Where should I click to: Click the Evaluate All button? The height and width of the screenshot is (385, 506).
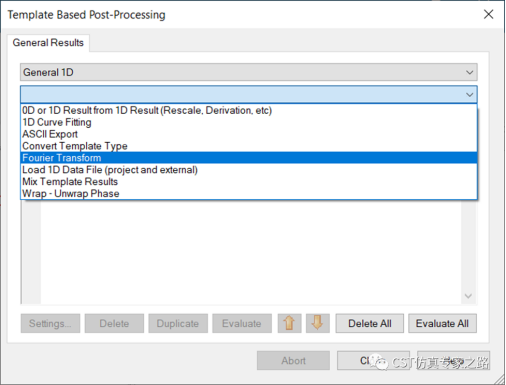click(x=442, y=323)
